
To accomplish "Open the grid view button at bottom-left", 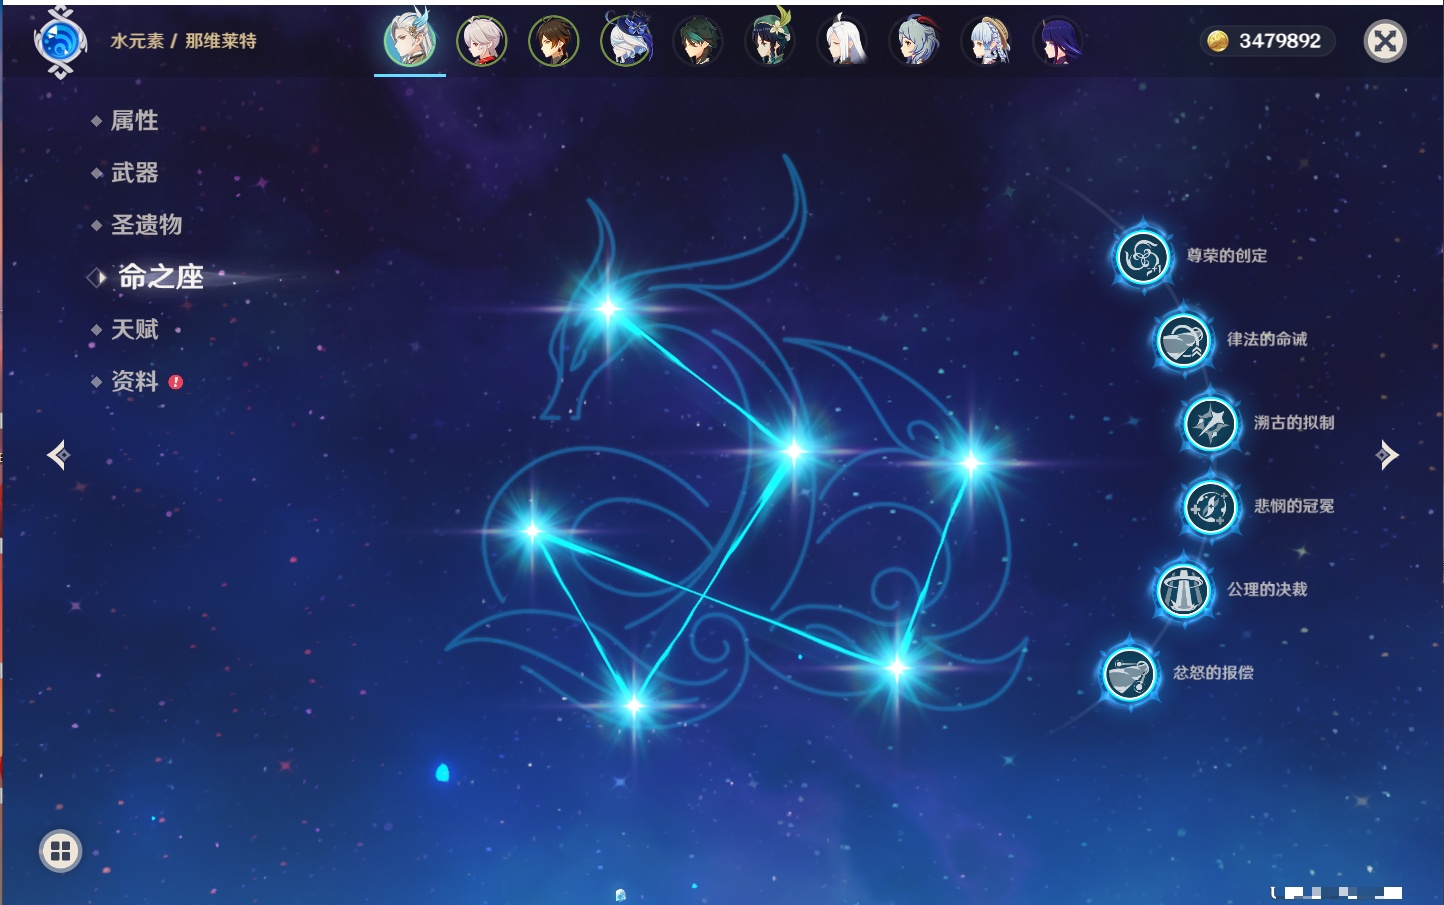I will [60, 851].
